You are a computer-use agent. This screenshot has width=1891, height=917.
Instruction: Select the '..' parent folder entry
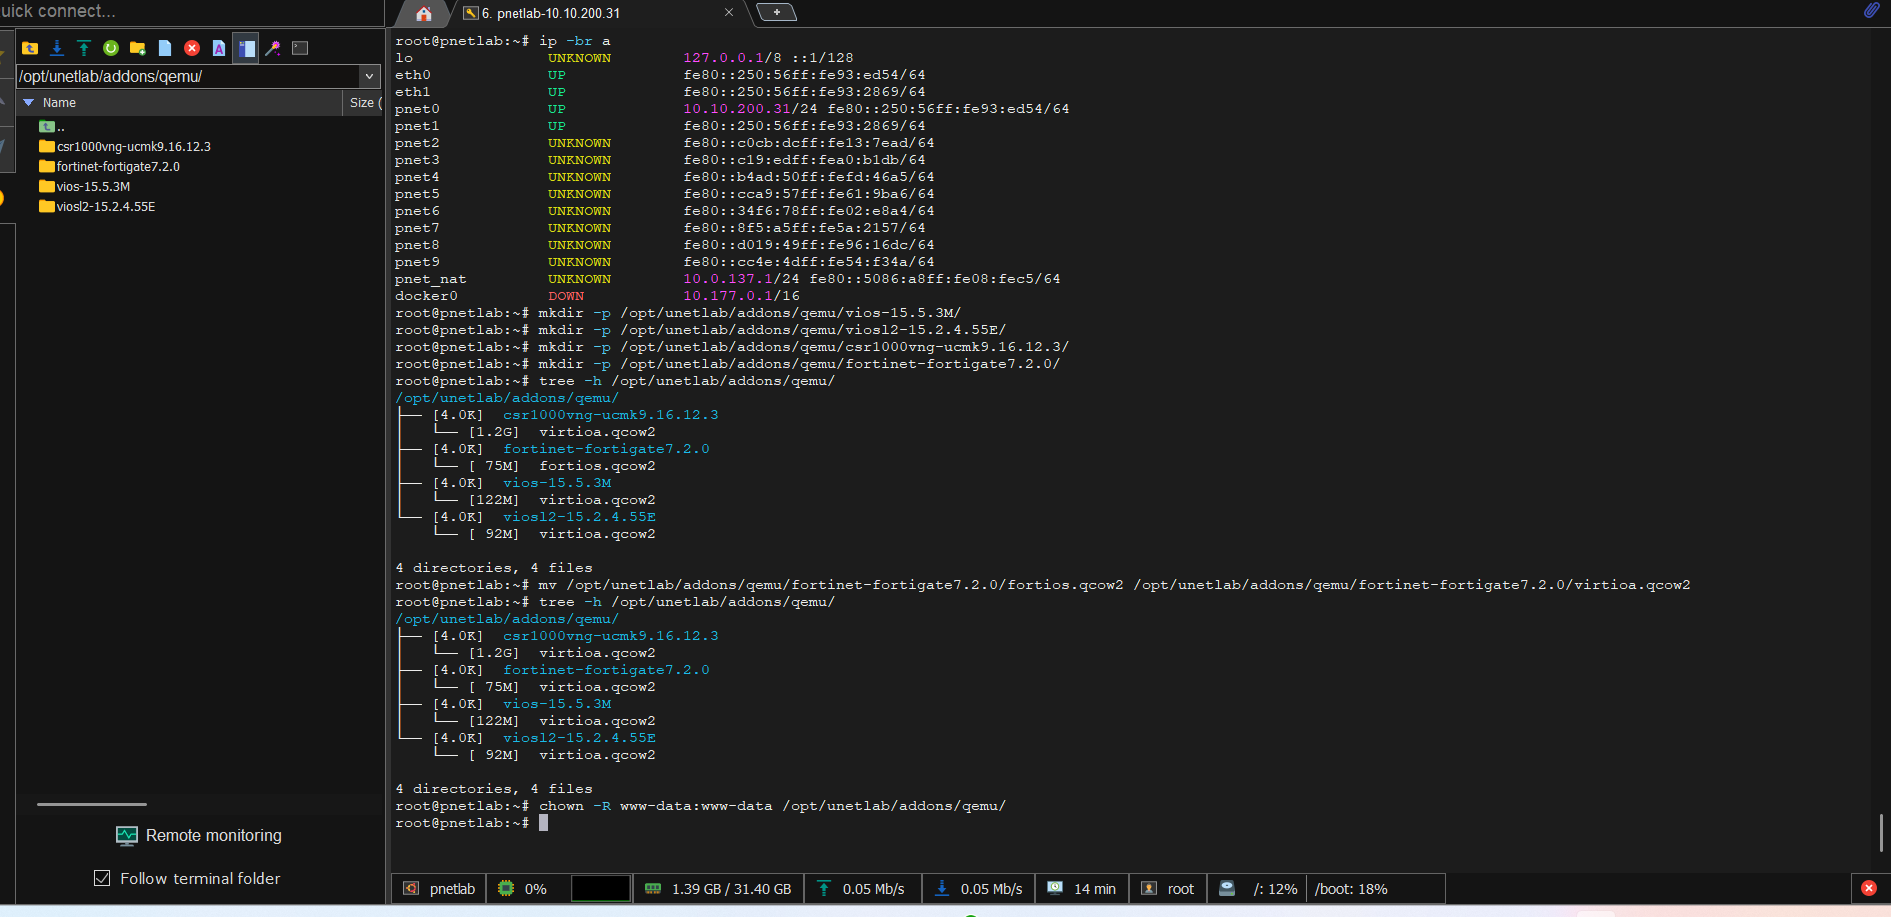[52, 127]
